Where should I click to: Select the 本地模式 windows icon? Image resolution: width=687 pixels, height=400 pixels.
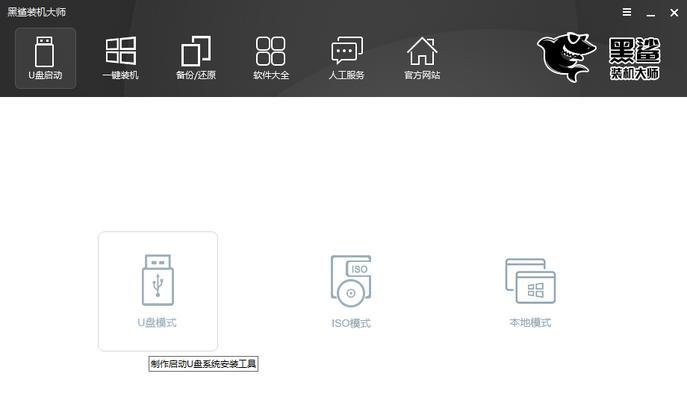pos(530,281)
